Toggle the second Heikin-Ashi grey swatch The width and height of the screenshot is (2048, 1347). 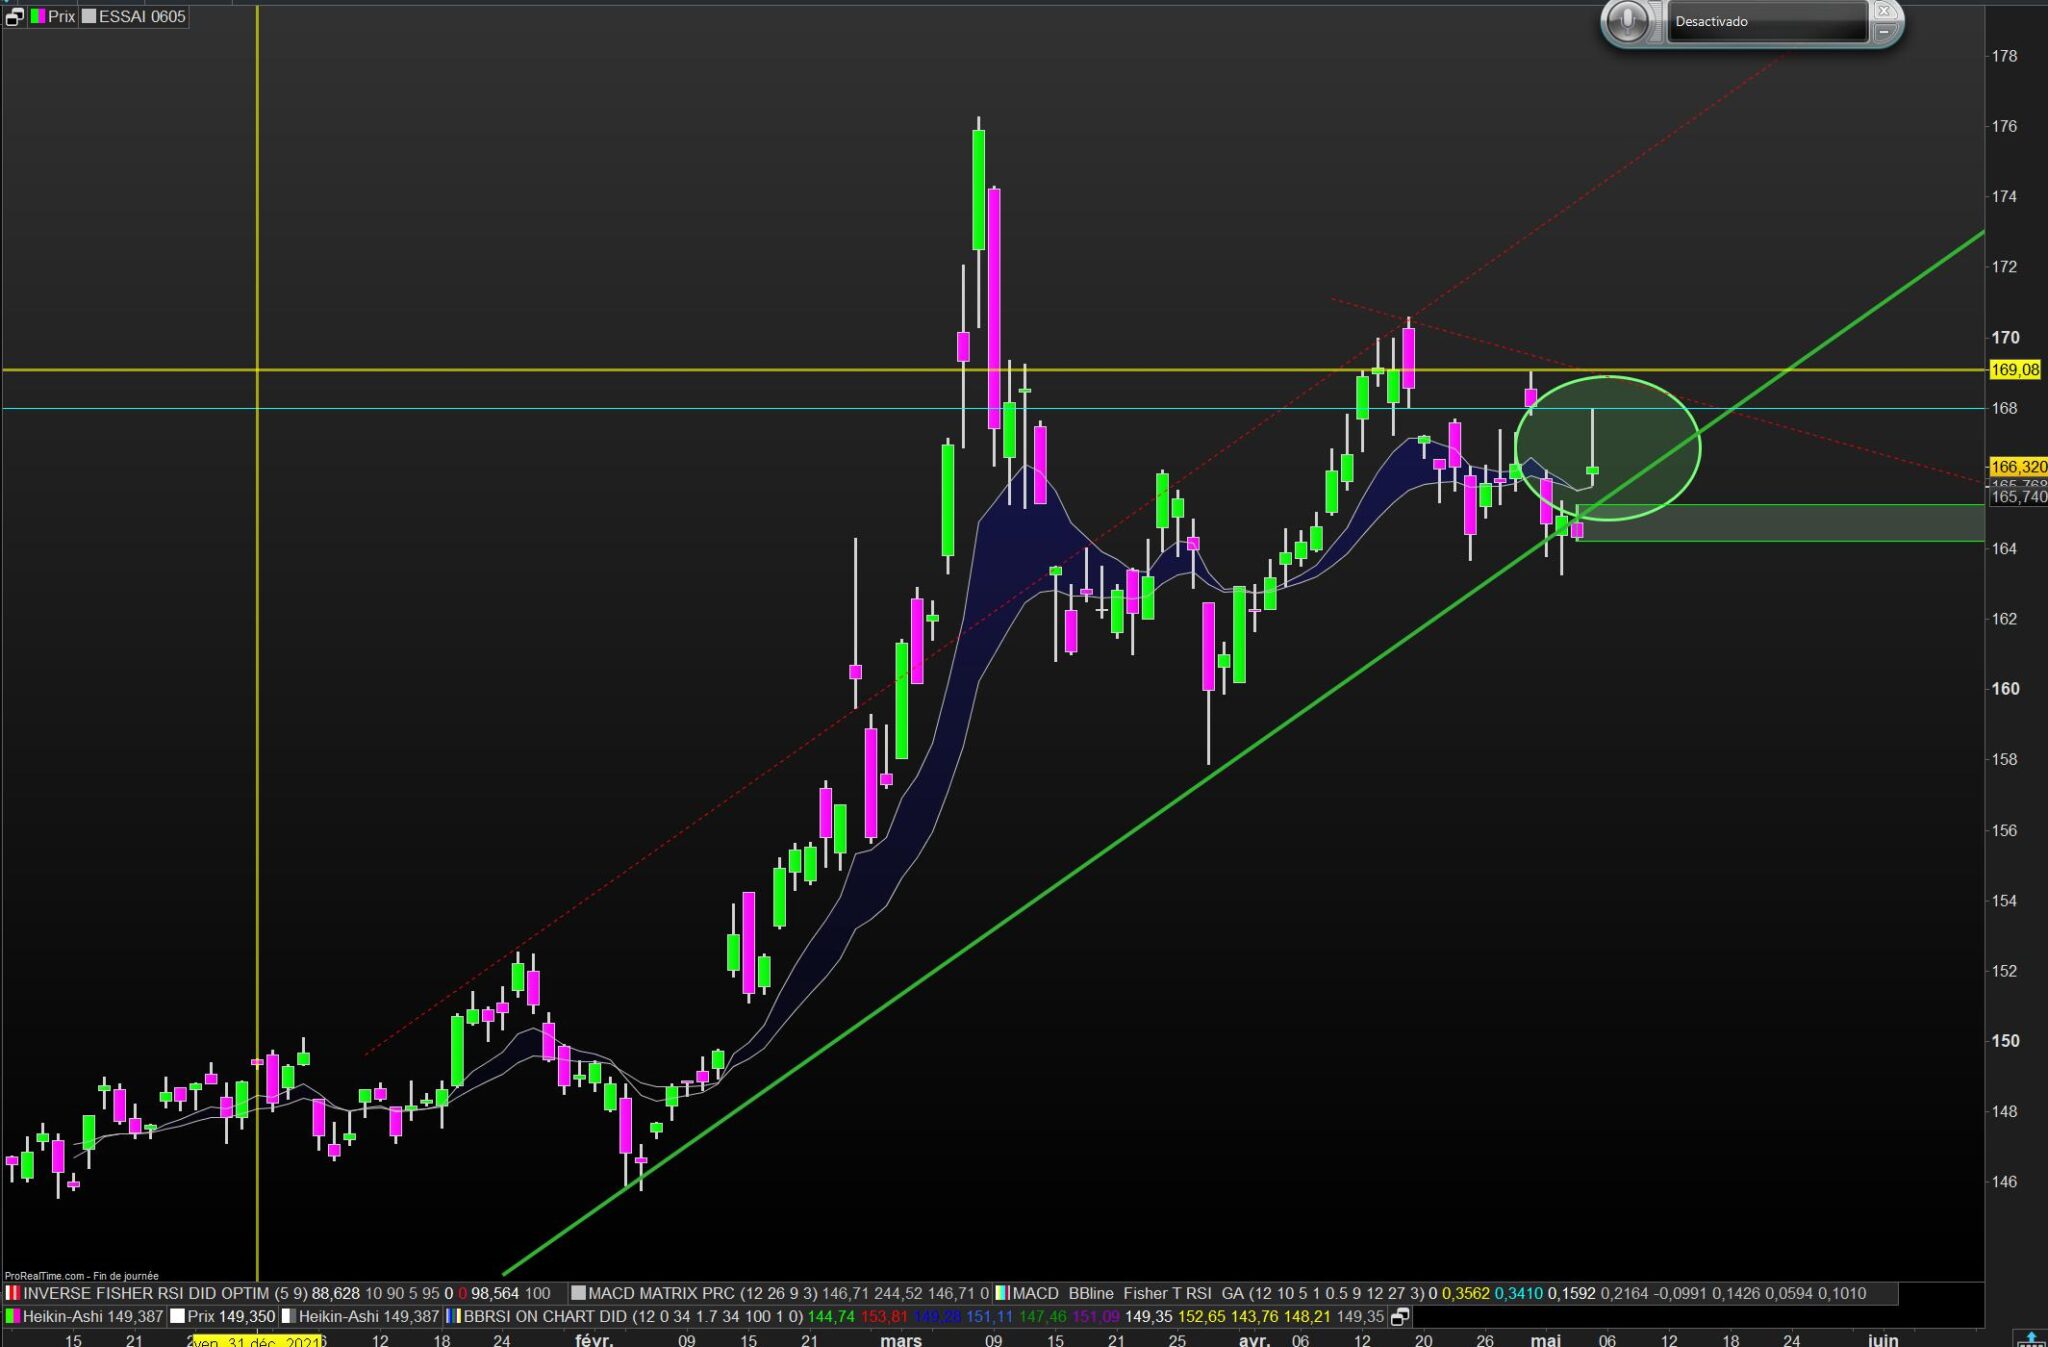click(x=288, y=1316)
